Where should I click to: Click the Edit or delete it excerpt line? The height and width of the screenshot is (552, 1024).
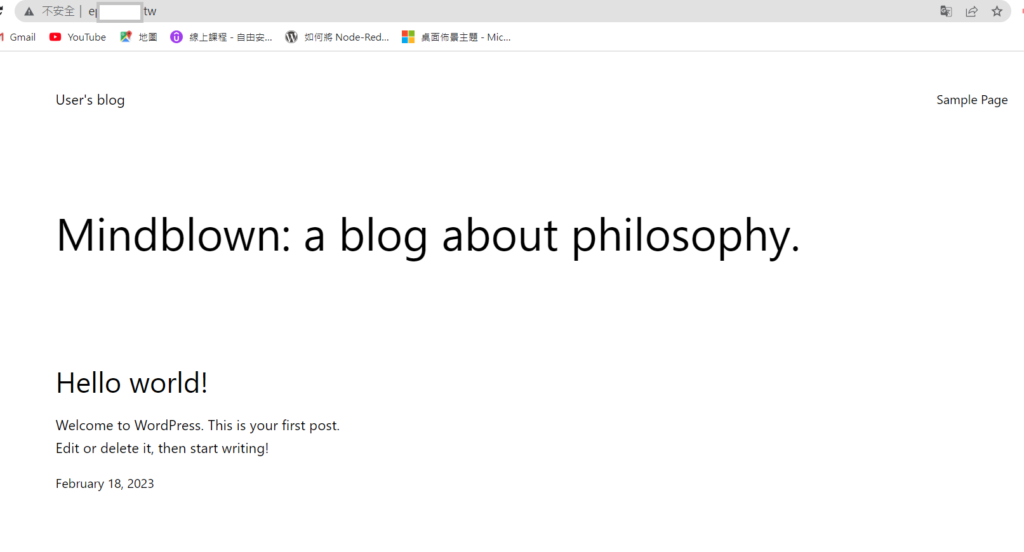162,448
